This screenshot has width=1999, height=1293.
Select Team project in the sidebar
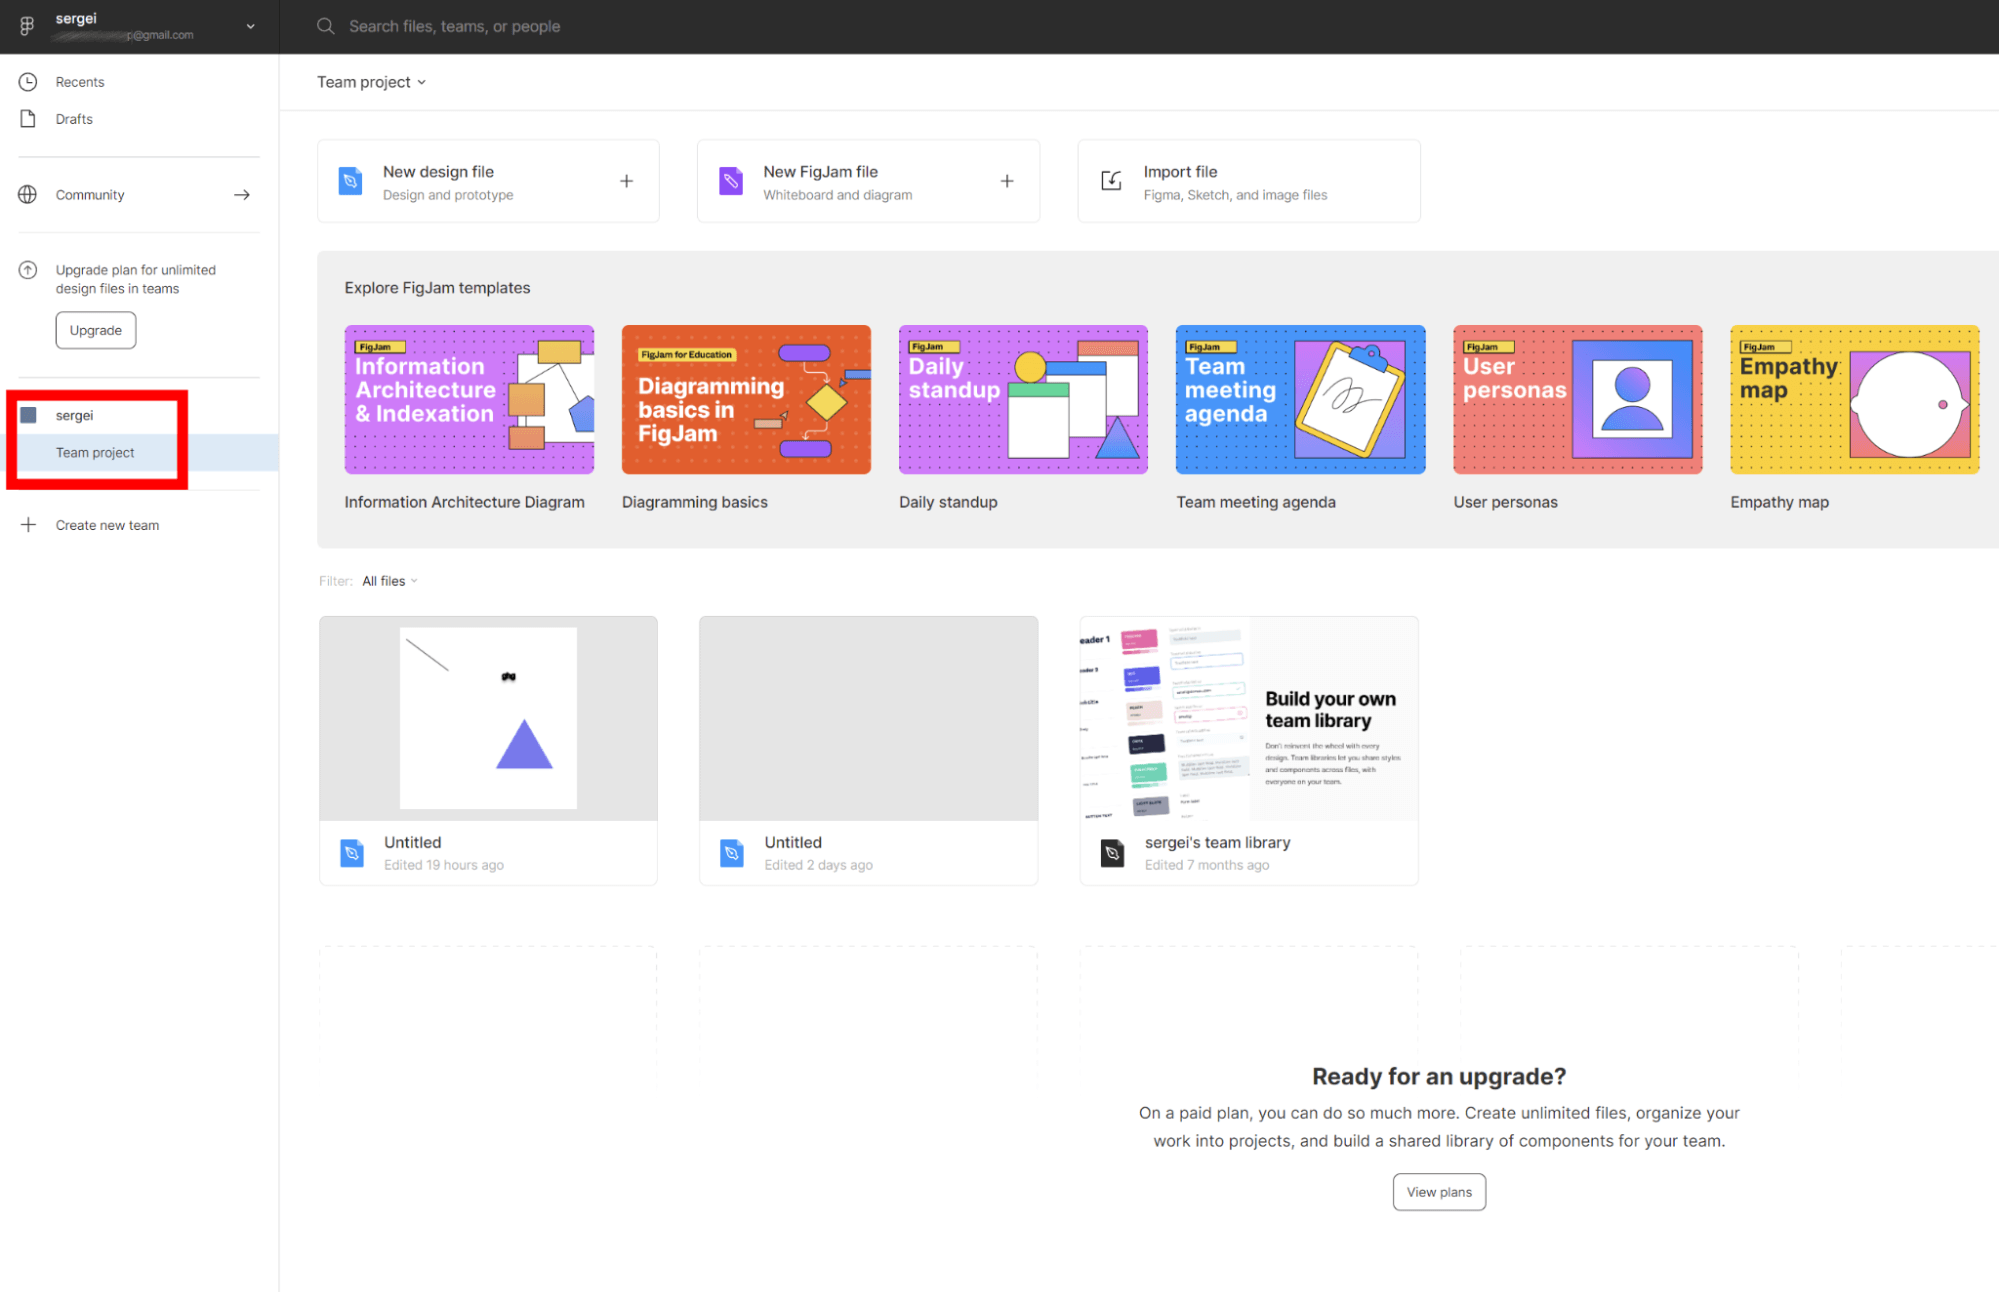(95, 453)
